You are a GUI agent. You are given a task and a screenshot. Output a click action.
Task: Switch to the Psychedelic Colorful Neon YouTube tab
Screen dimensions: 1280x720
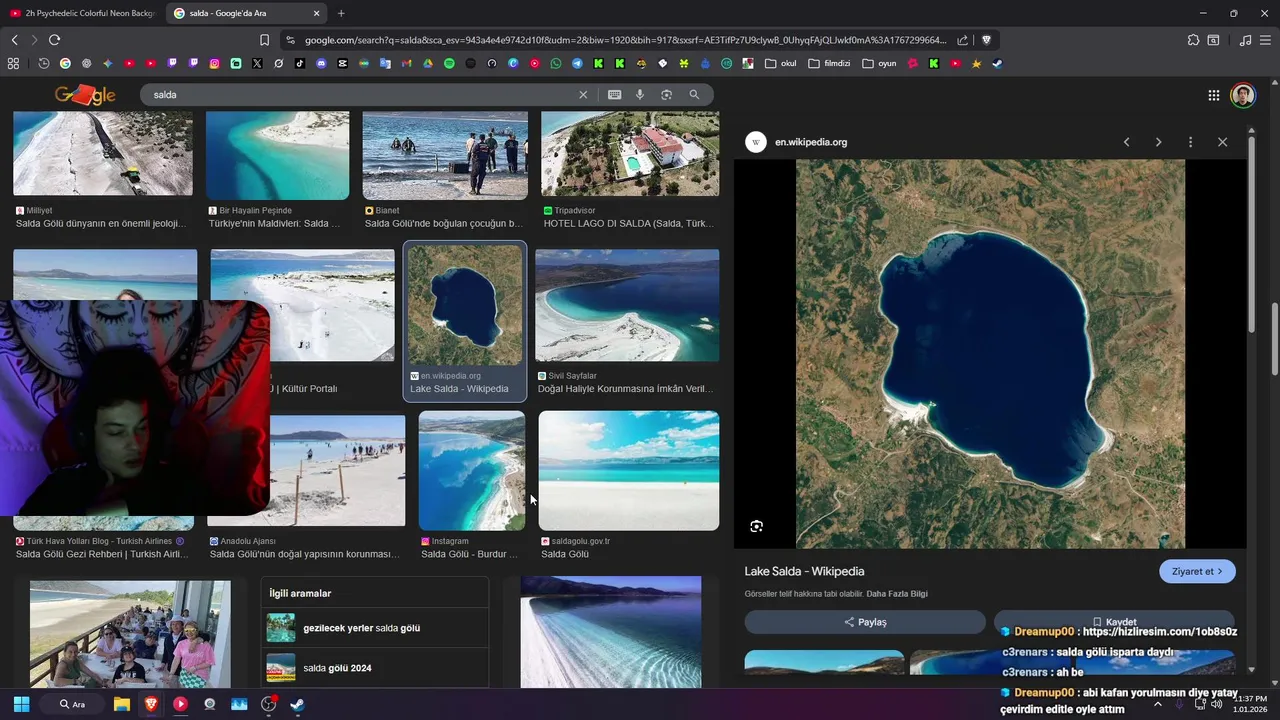[x=82, y=13]
